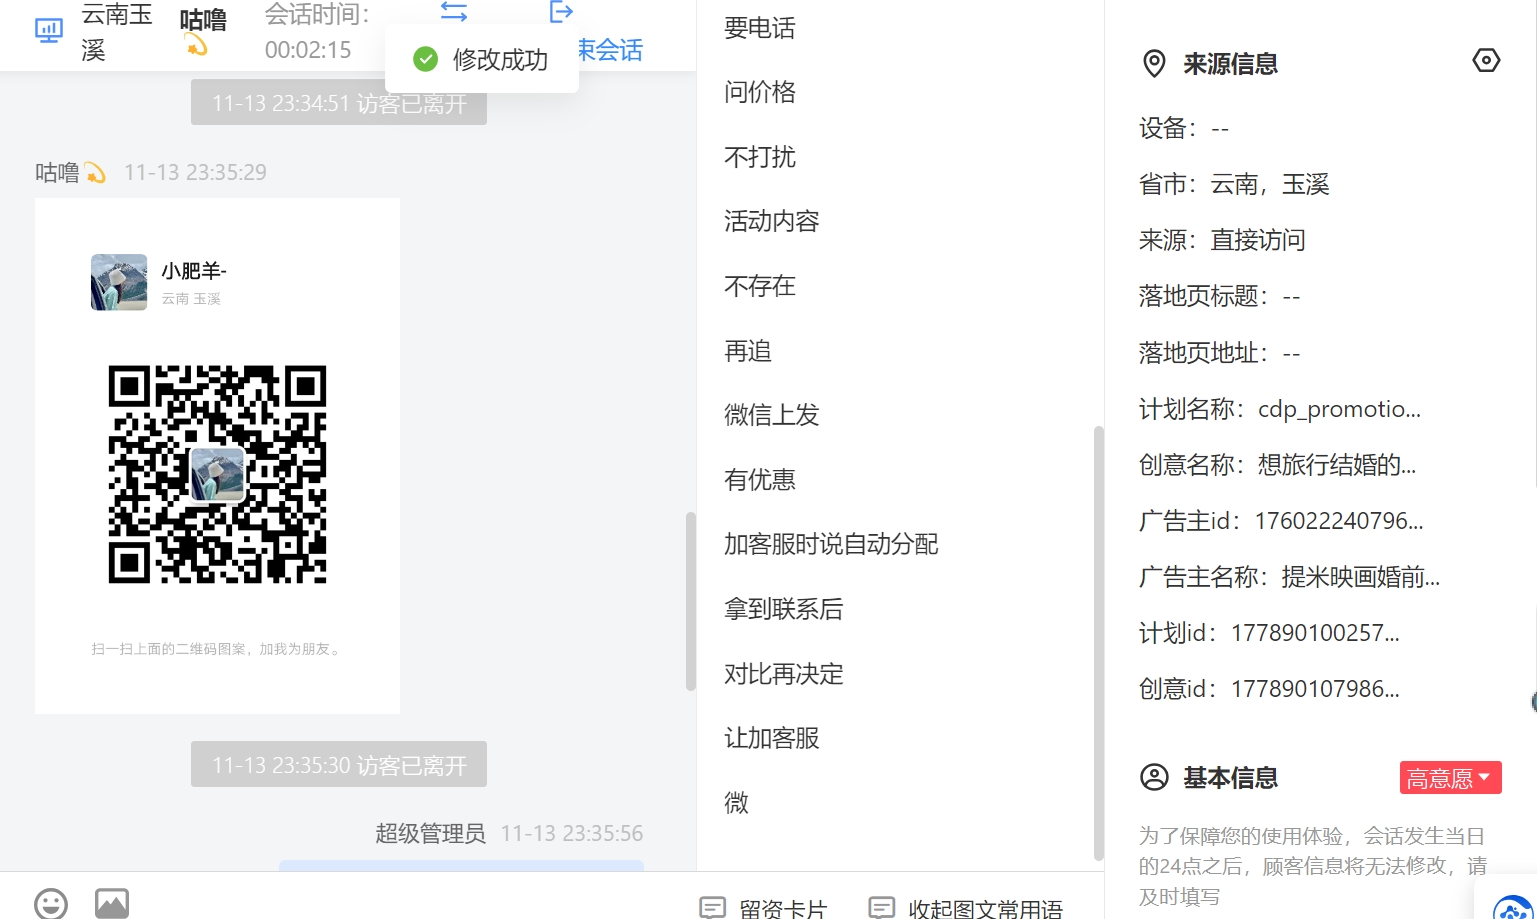Click 创意id 177890107986... value
The image size is (1537, 919).
(1315, 689)
